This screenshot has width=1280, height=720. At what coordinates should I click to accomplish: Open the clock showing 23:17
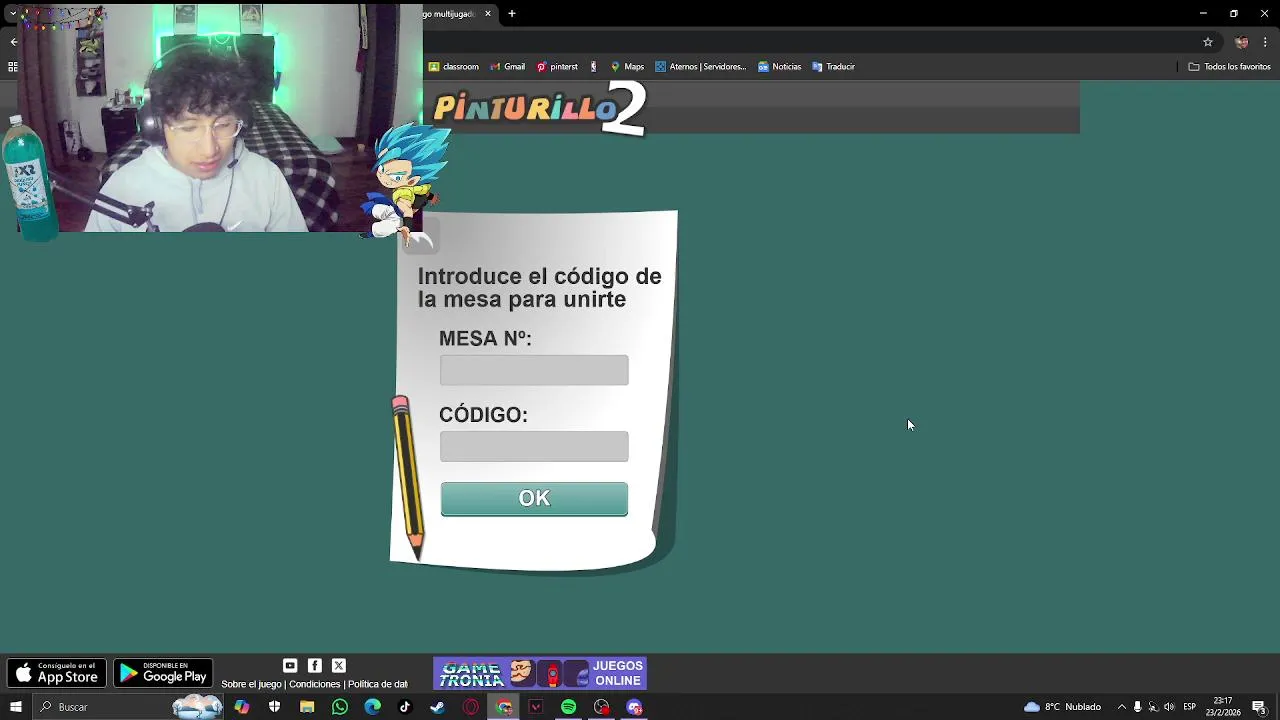point(1223,707)
